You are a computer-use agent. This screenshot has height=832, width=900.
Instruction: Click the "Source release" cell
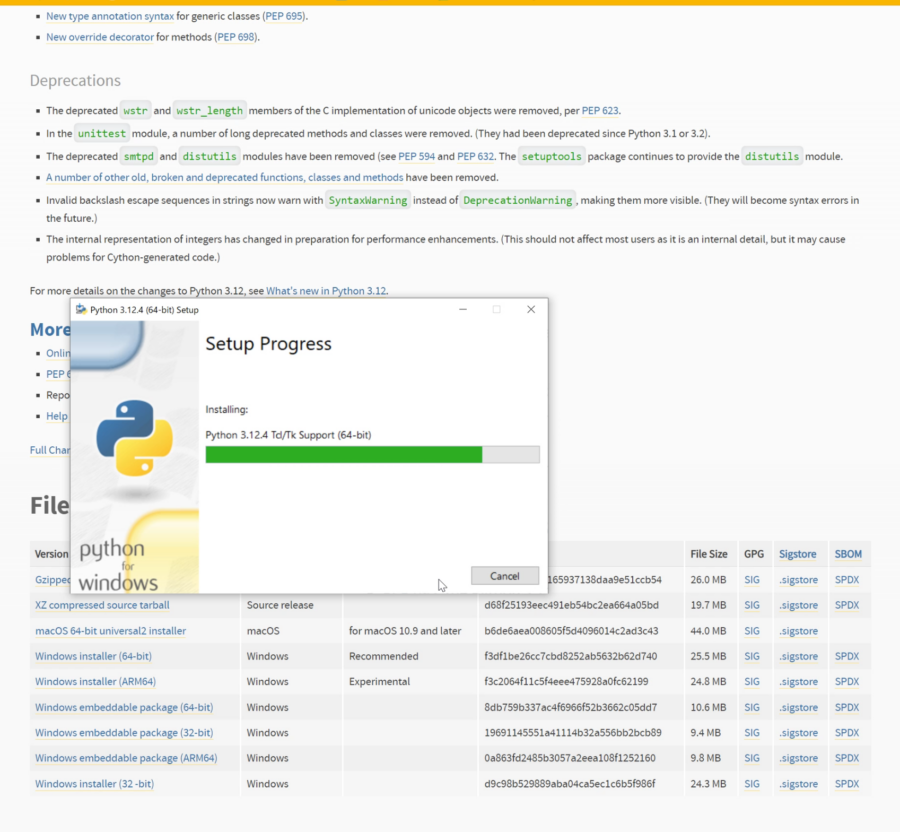tap(280, 605)
